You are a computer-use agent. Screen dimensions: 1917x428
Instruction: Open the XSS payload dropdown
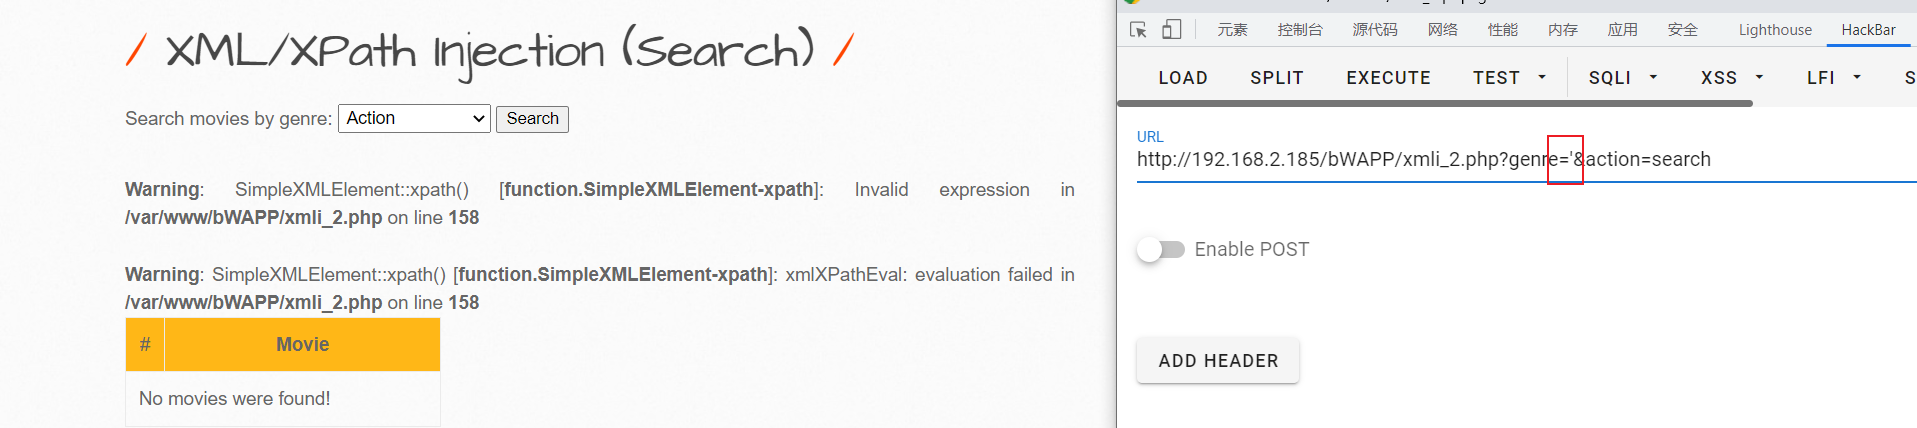tap(1731, 78)
